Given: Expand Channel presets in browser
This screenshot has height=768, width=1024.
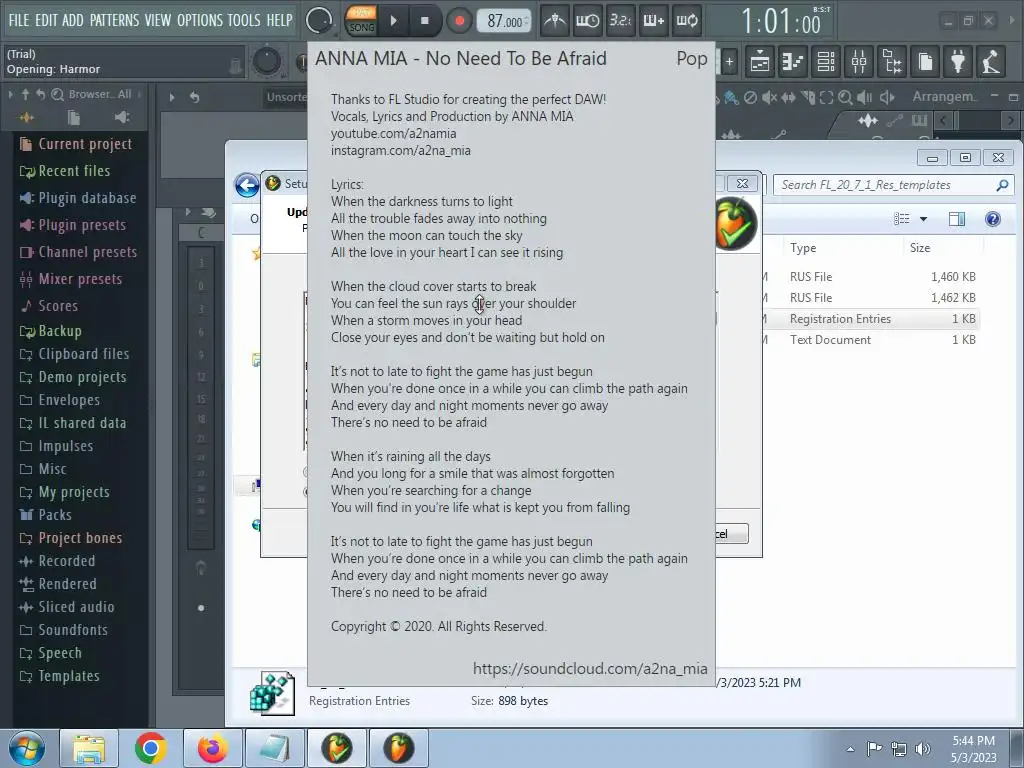Looking at the screenshot, I should pyautogui.click(x=78, y=252).
